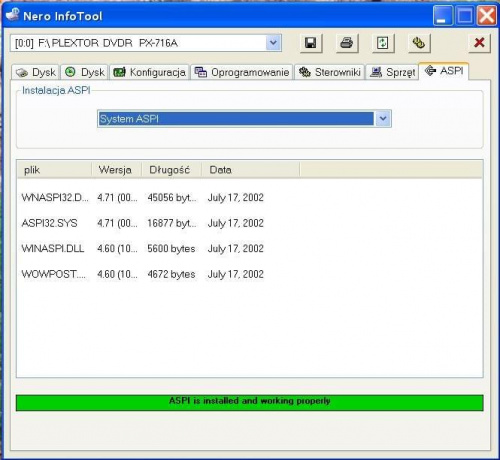This screenshot has width=500, height=460.
Task: Open the Konfiguracja tab
Action: (x=150, y=72)
